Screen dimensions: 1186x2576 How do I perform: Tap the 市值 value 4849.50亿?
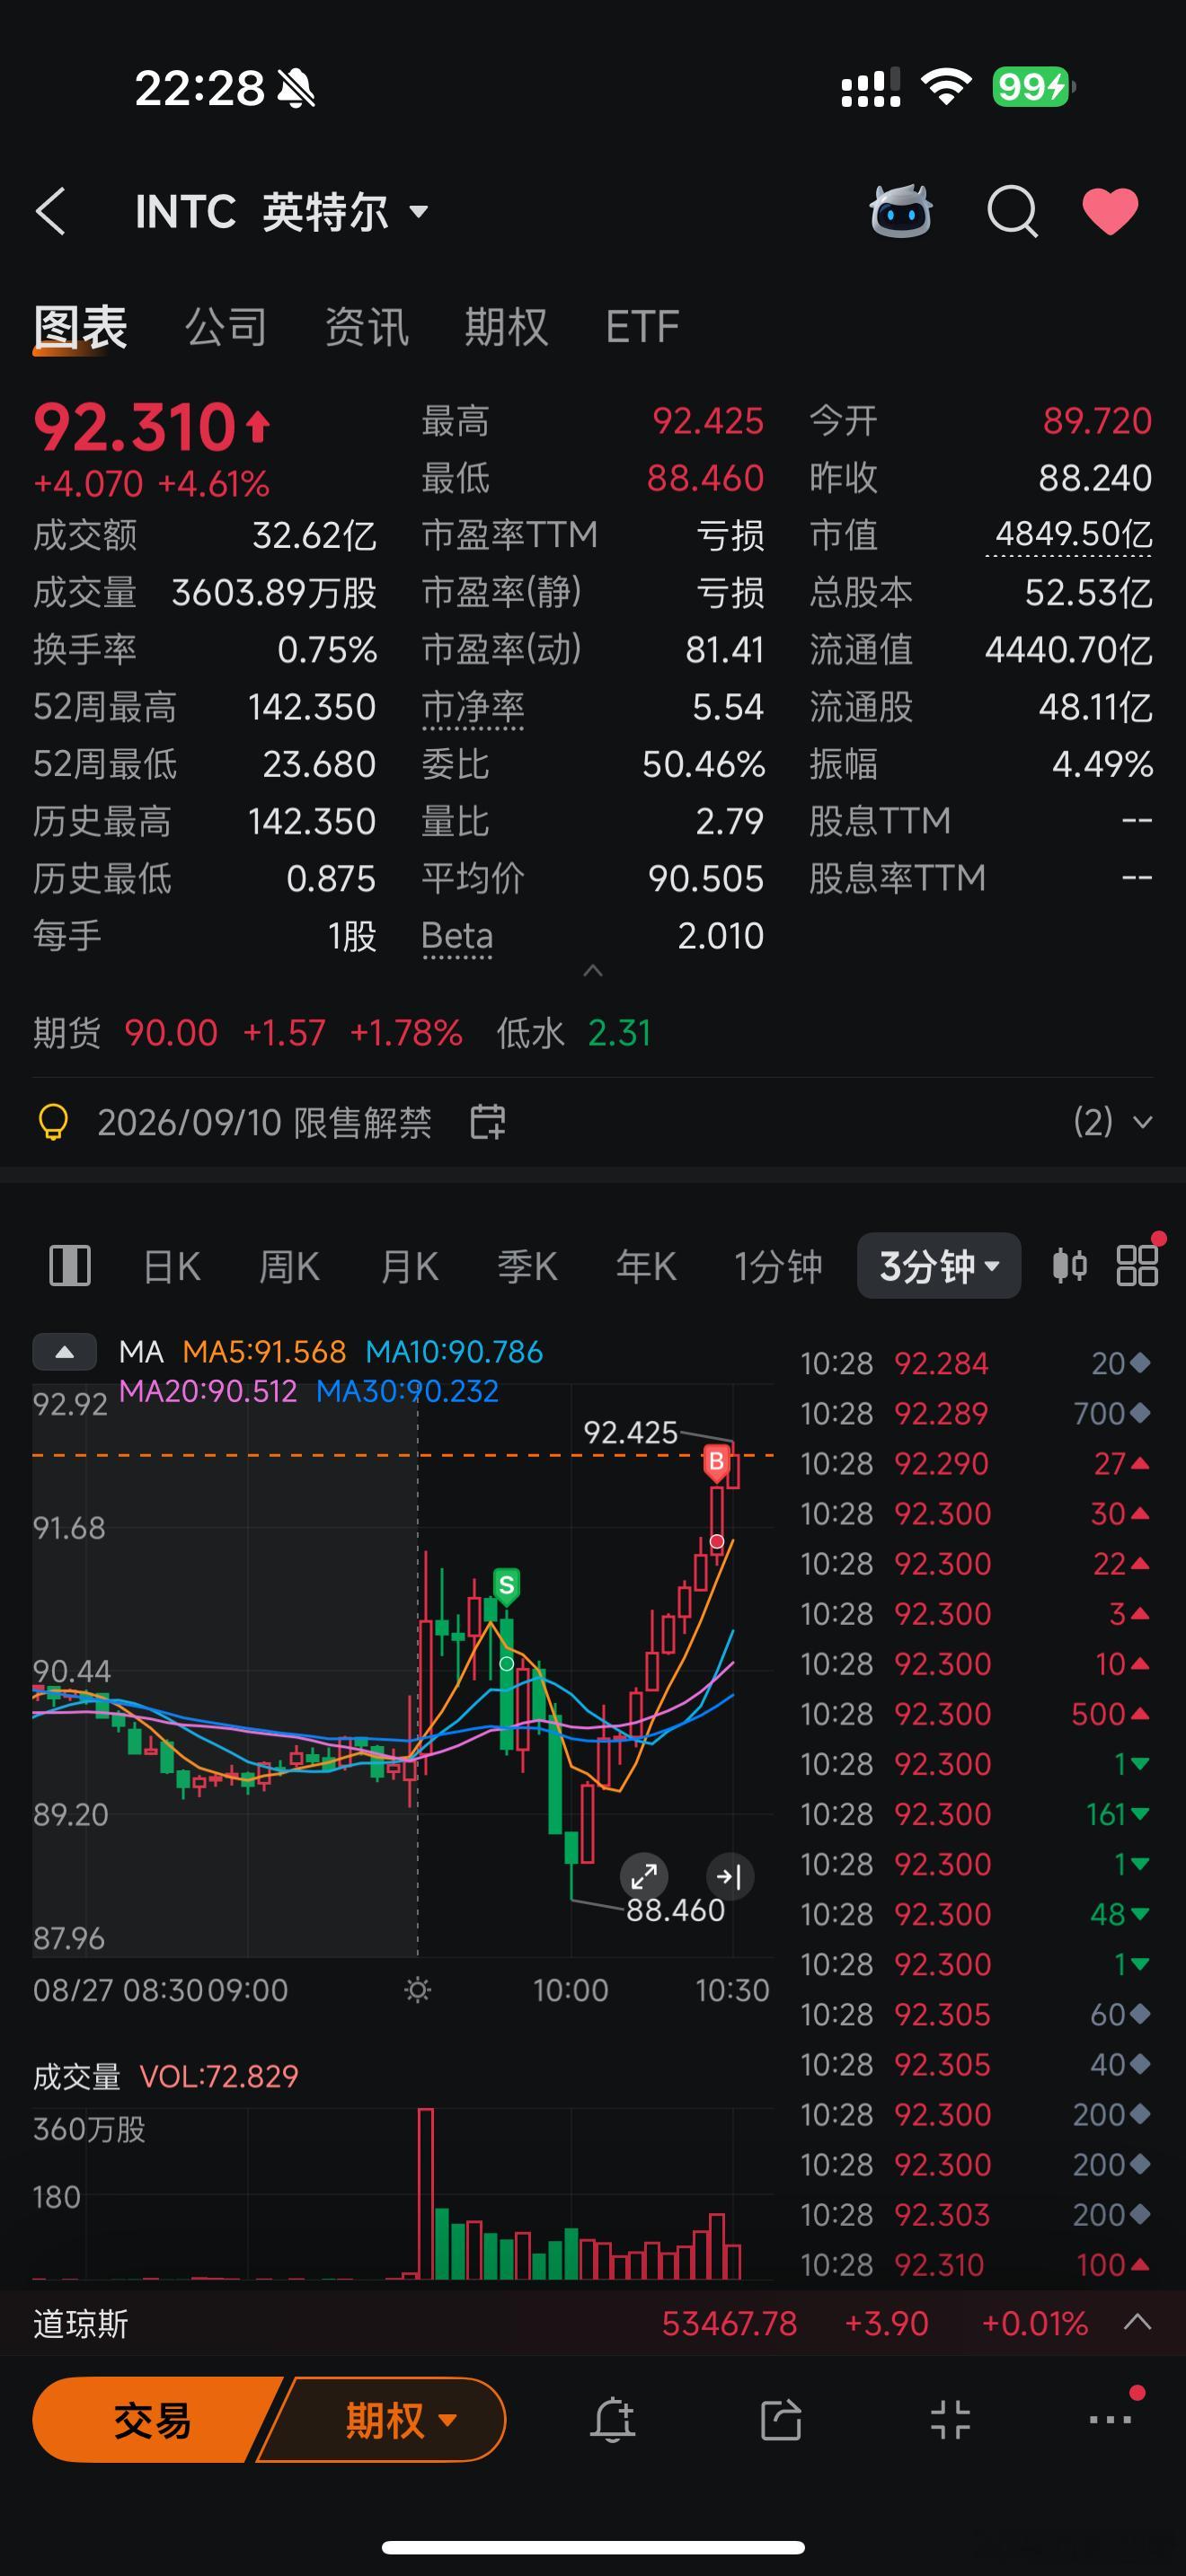coord(1073,534)
